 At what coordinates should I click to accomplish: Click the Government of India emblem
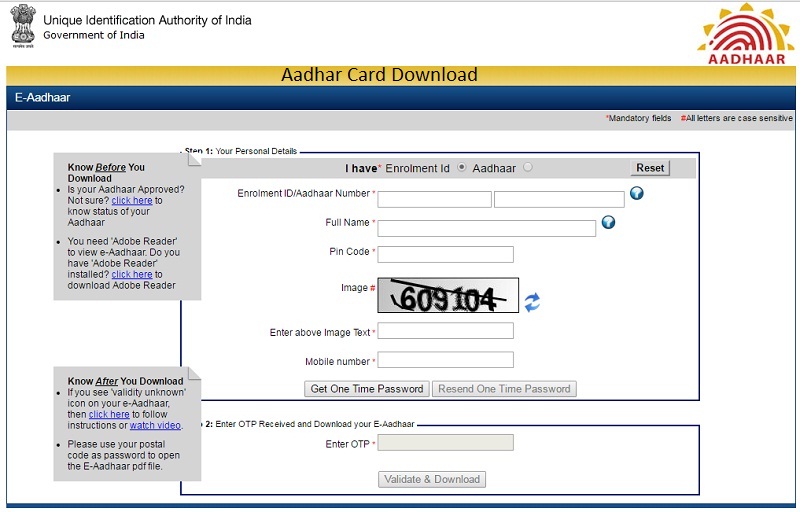click(x=23, y=25)
